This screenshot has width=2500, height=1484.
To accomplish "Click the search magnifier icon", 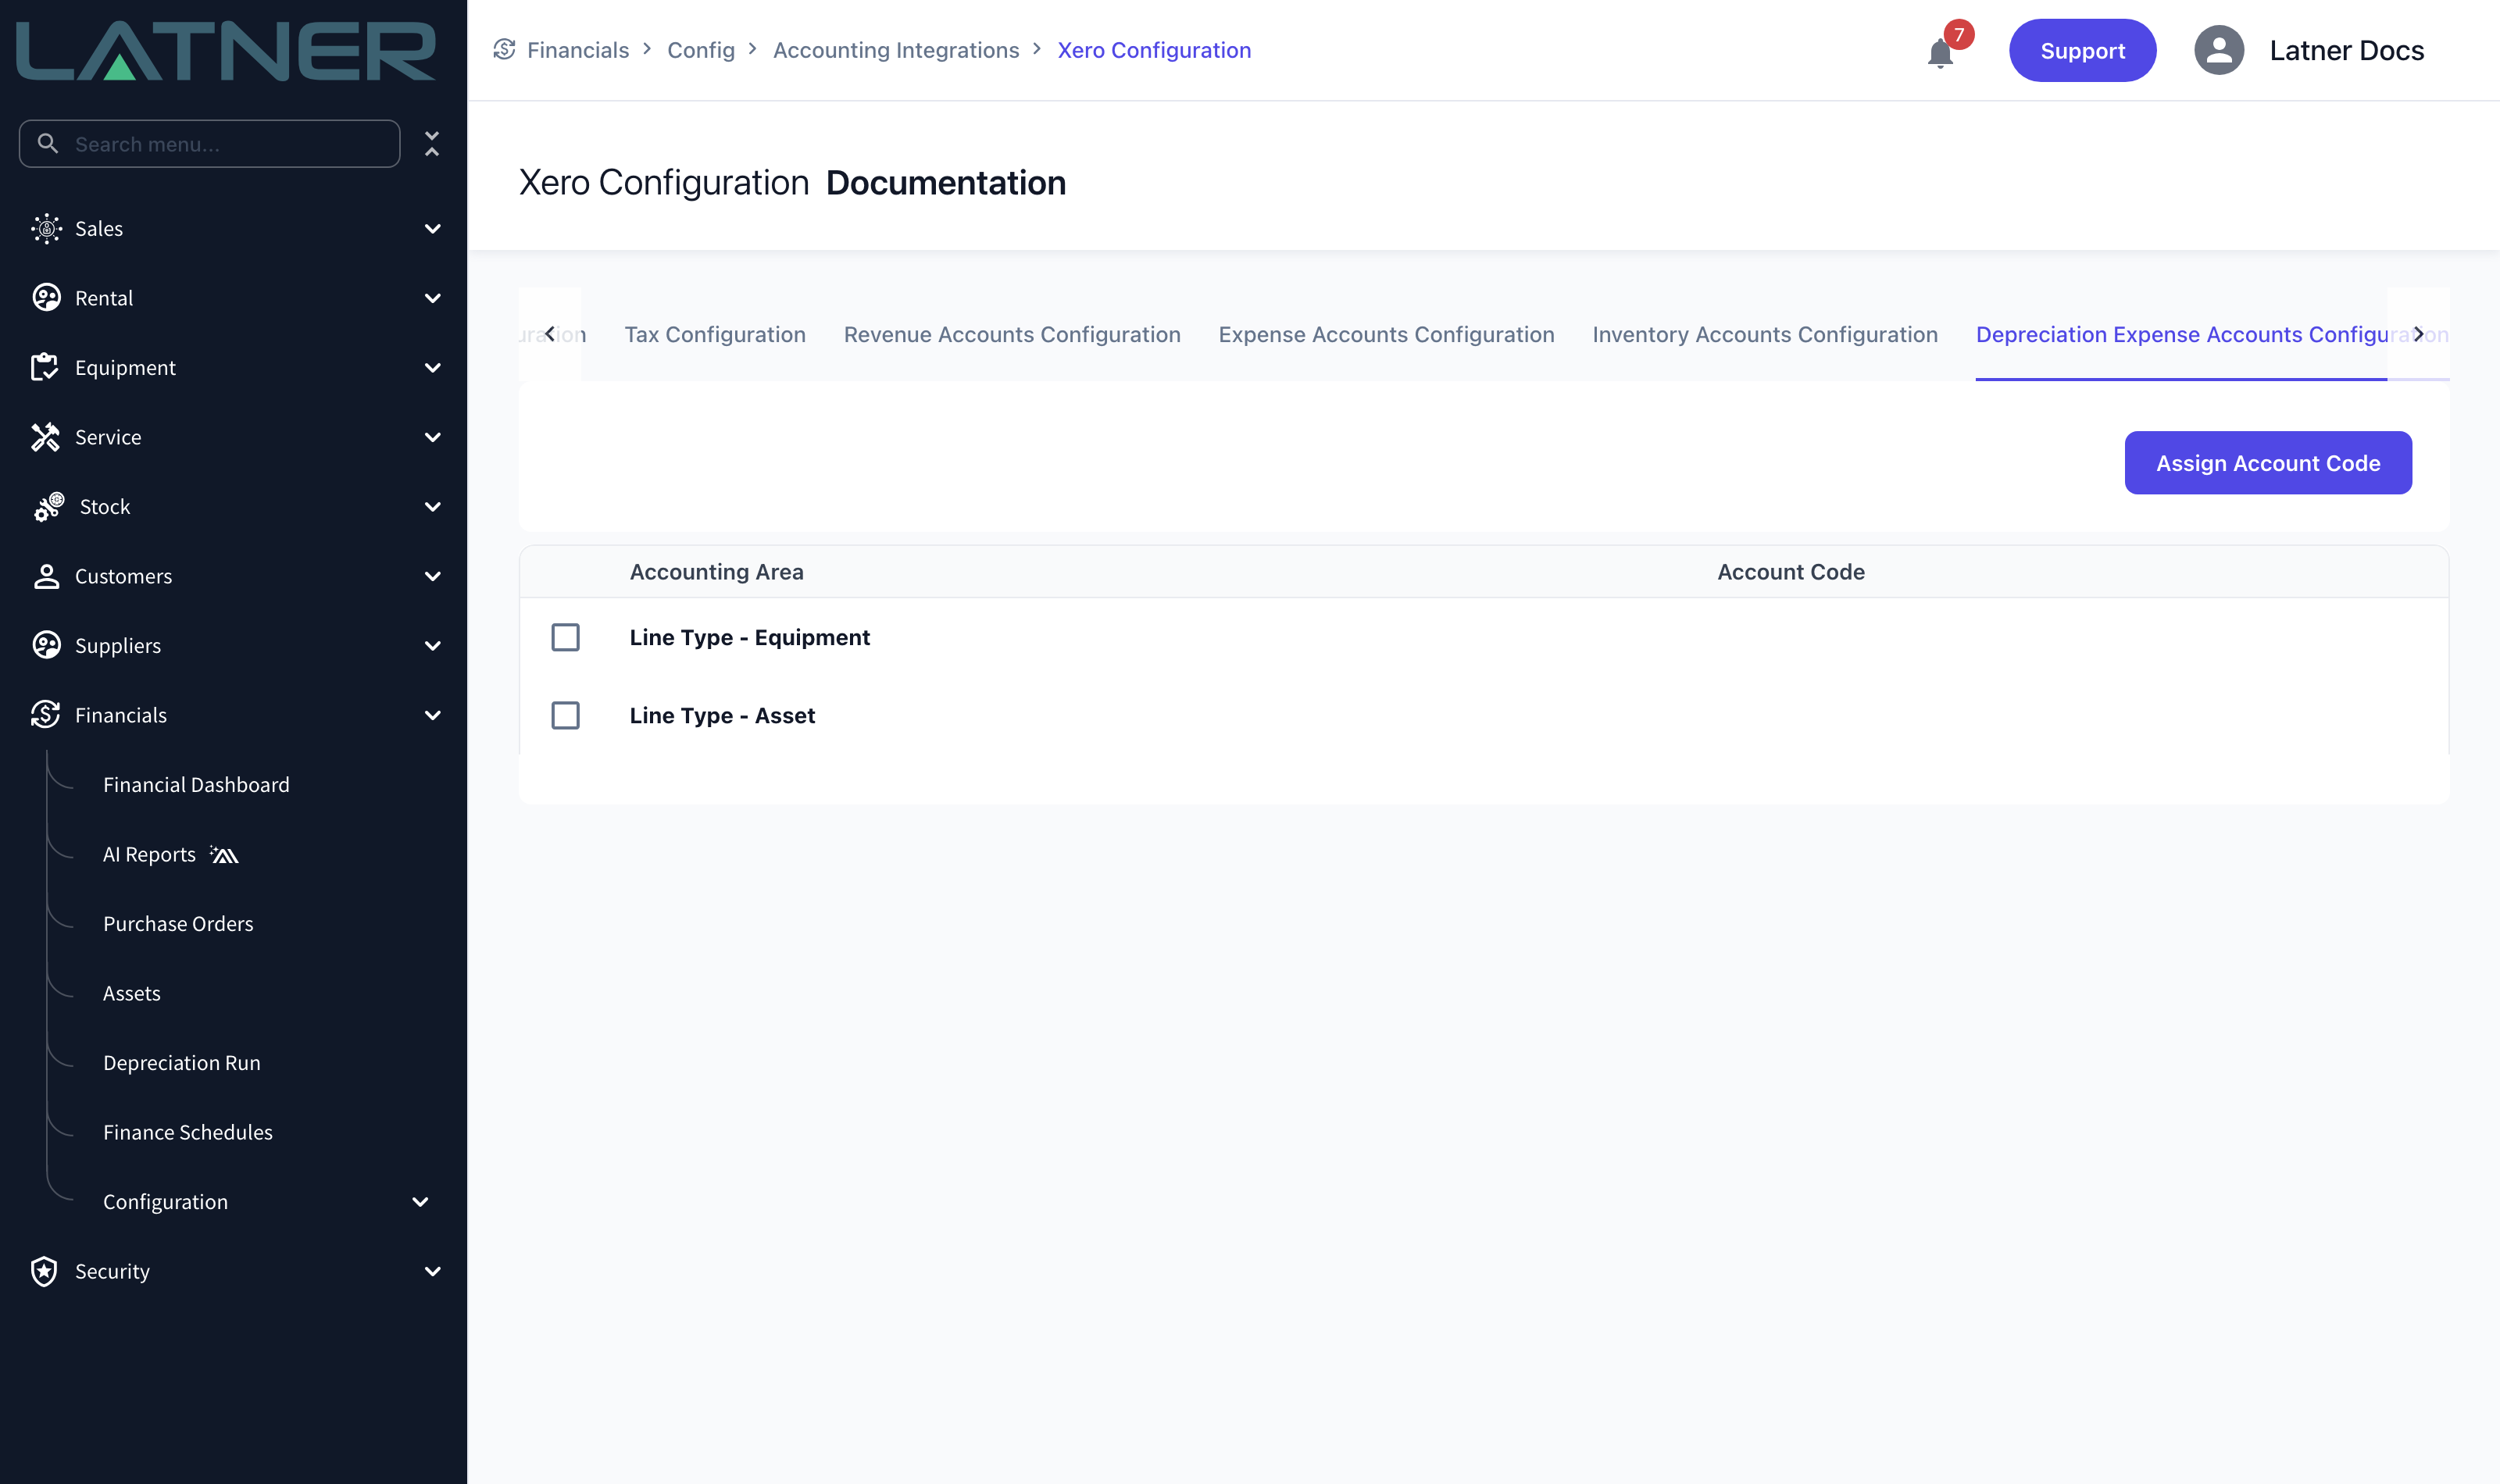I will pyautogui.click(x=47, y=143).
